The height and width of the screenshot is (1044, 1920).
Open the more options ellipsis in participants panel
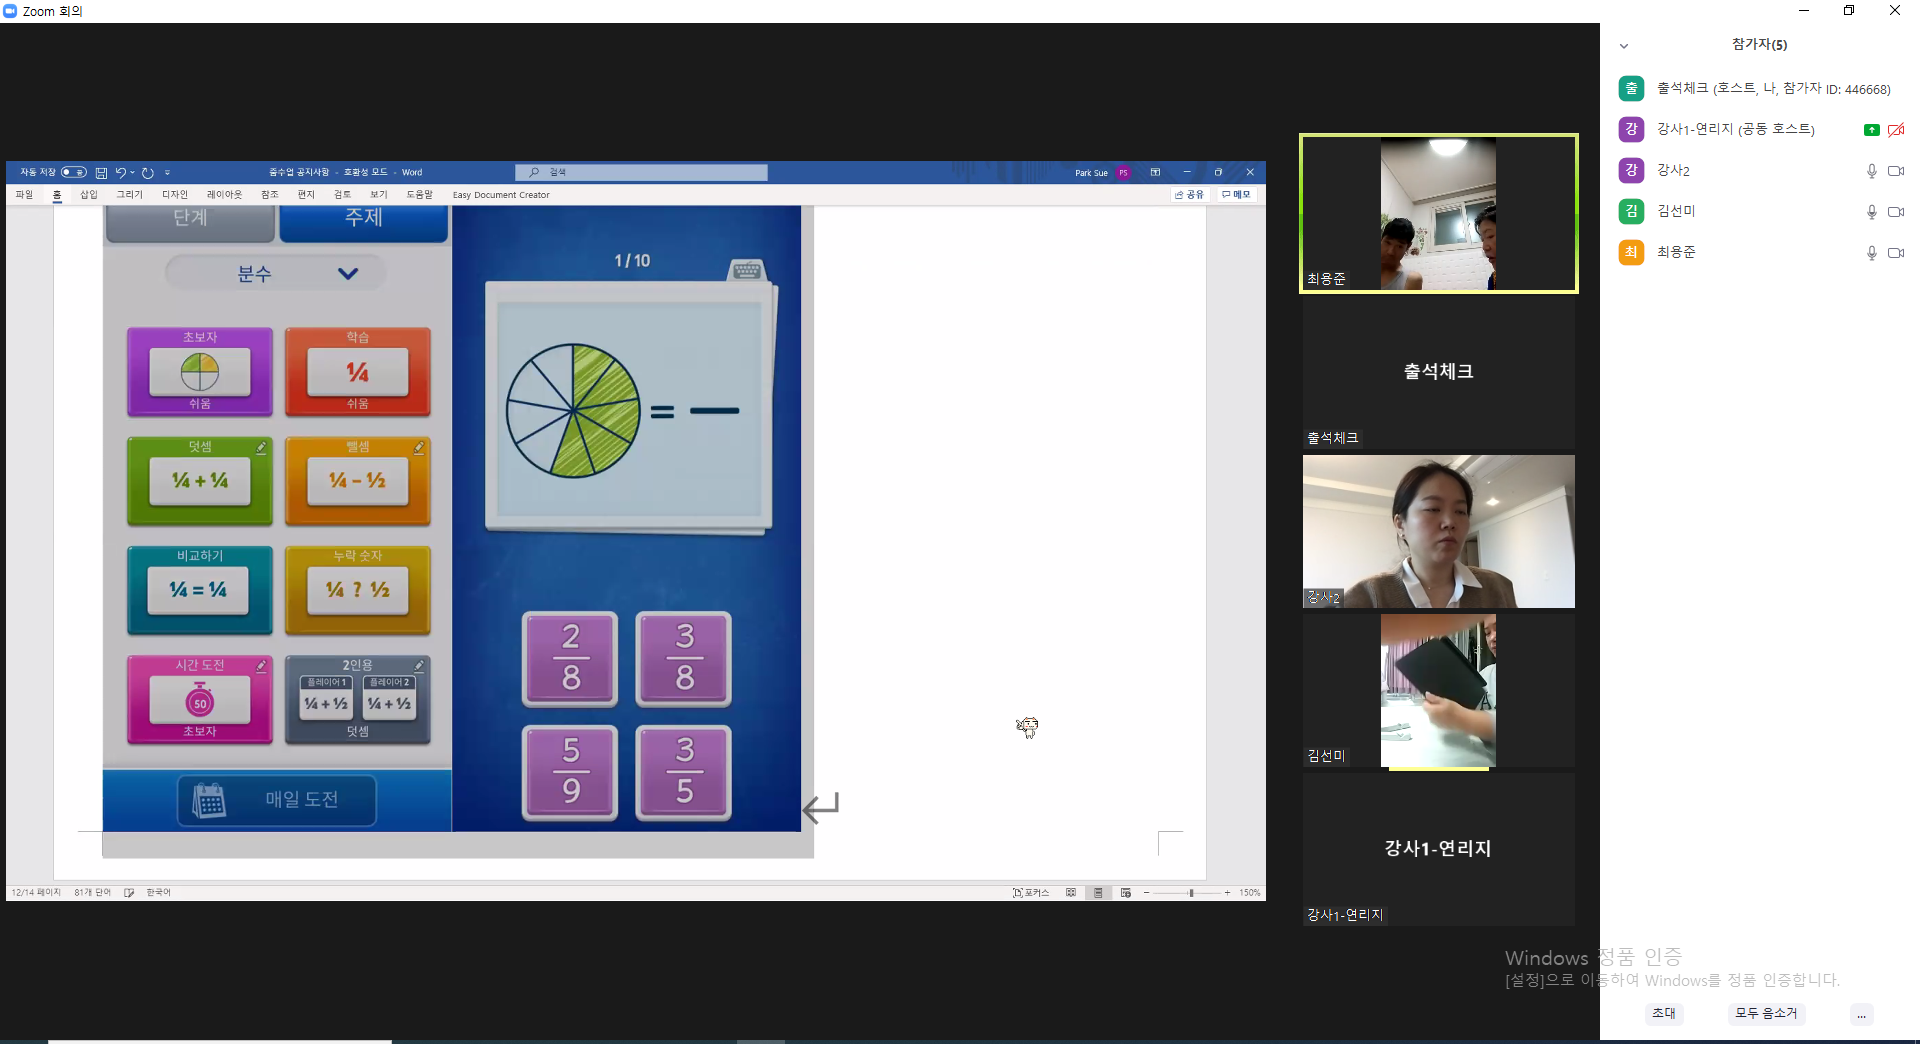[x=1861, y=1014]
